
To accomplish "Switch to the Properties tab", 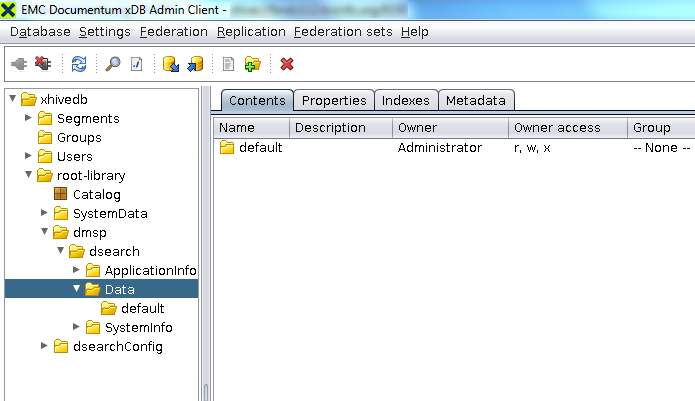I will tap(334, 101).
